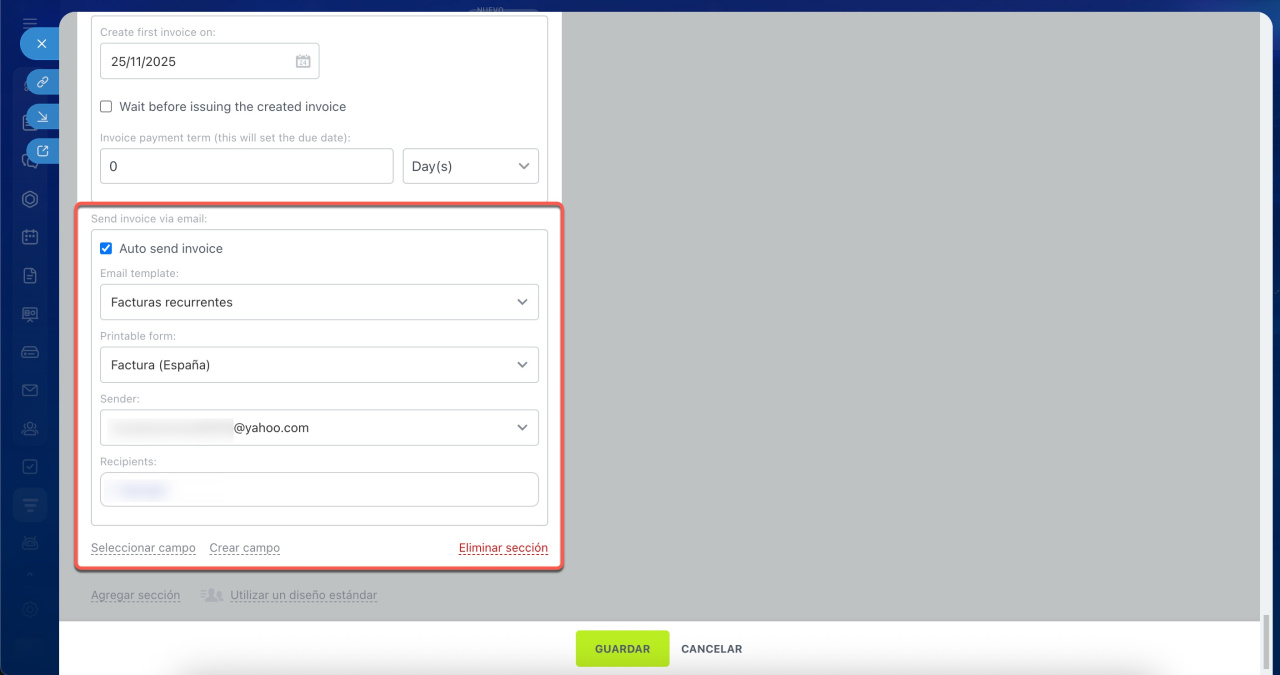This screenshot has height=675, width=1280.
Task: Expand the Day(s) unit dropdown
Action: coord(470,166)
